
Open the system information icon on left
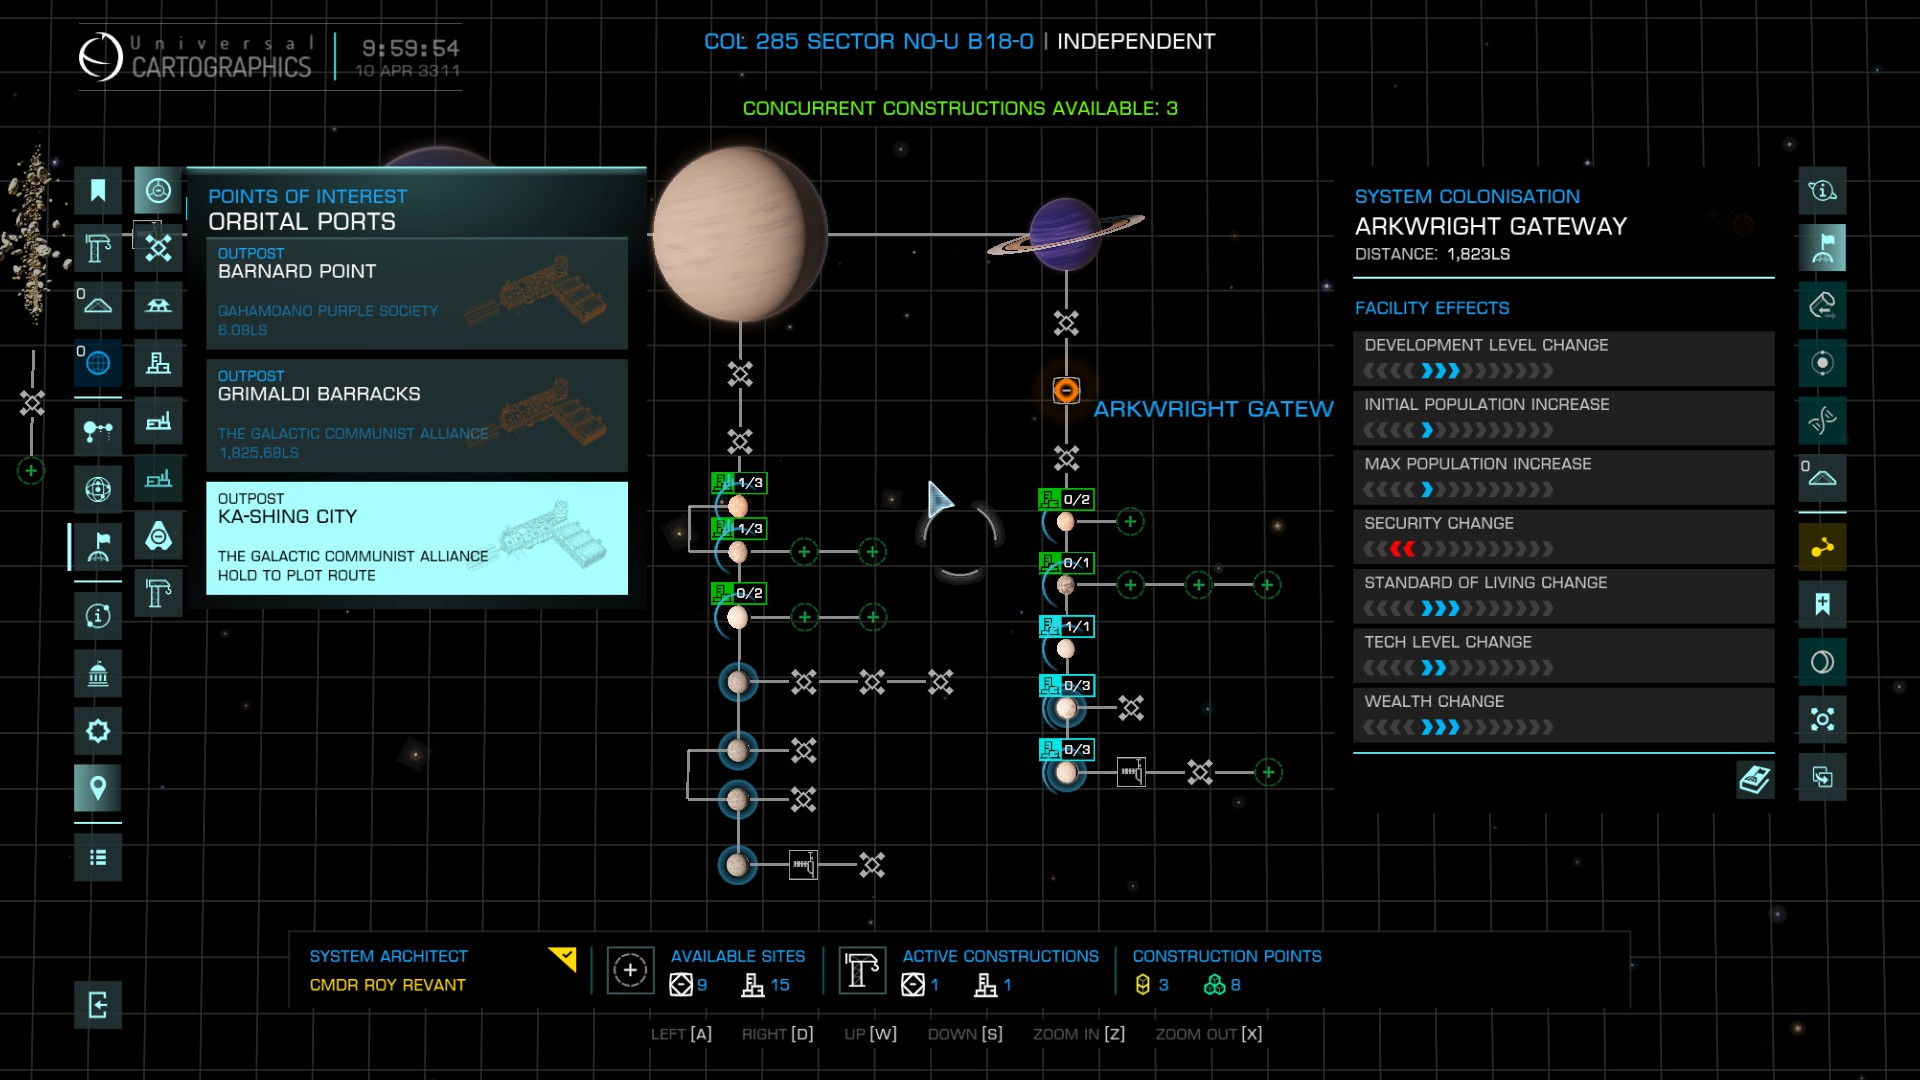(x=98, y=615)
